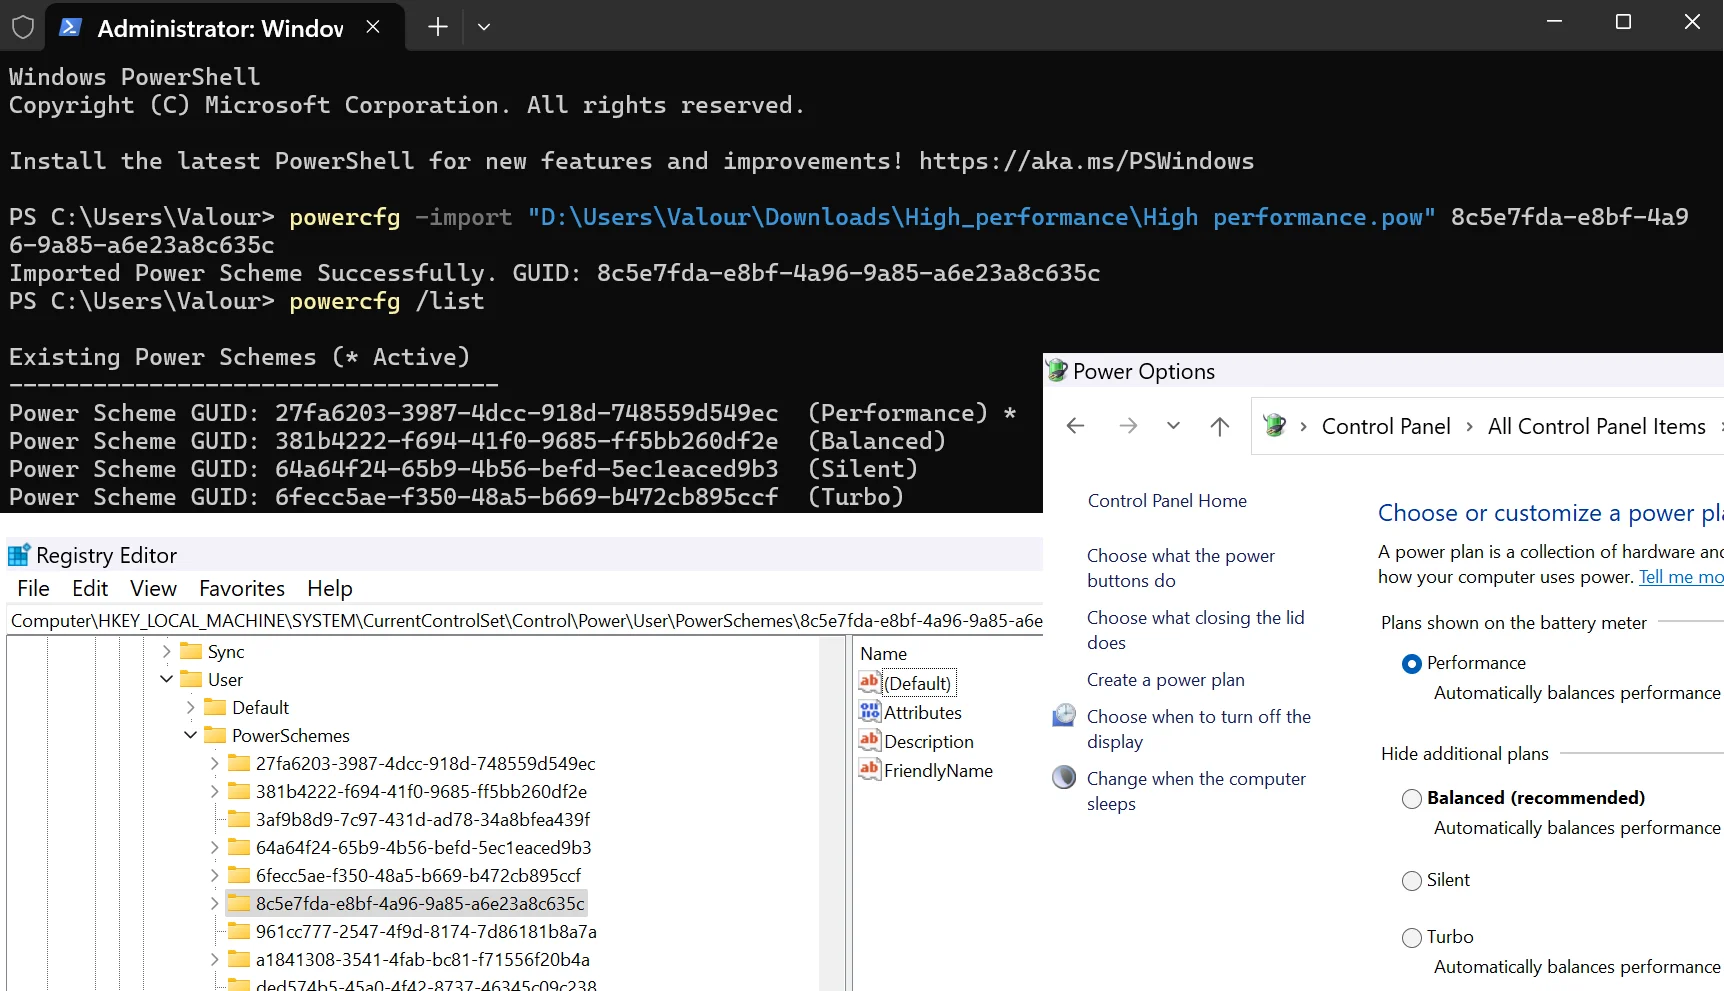Open Control Panel Home link
Viewport: 1724px width, 991px height.
point(1167,500)
